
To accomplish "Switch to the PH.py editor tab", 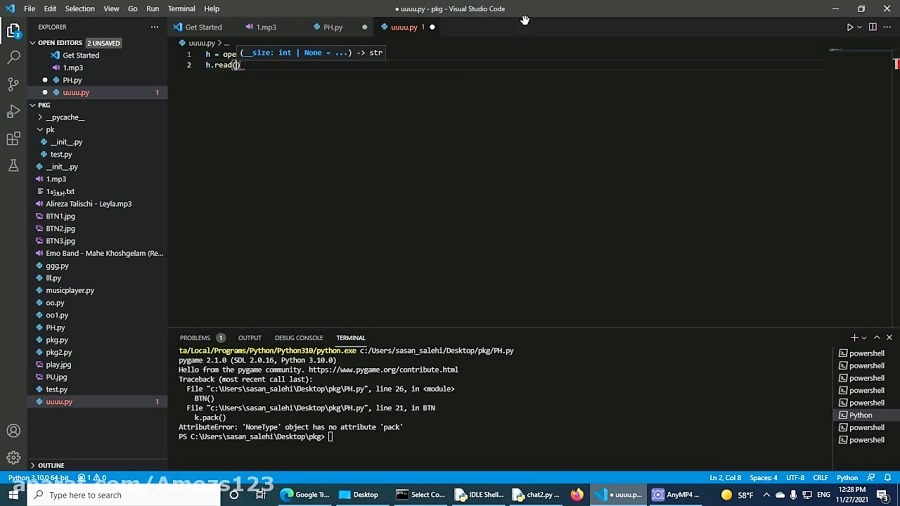I will pos(333,27).
